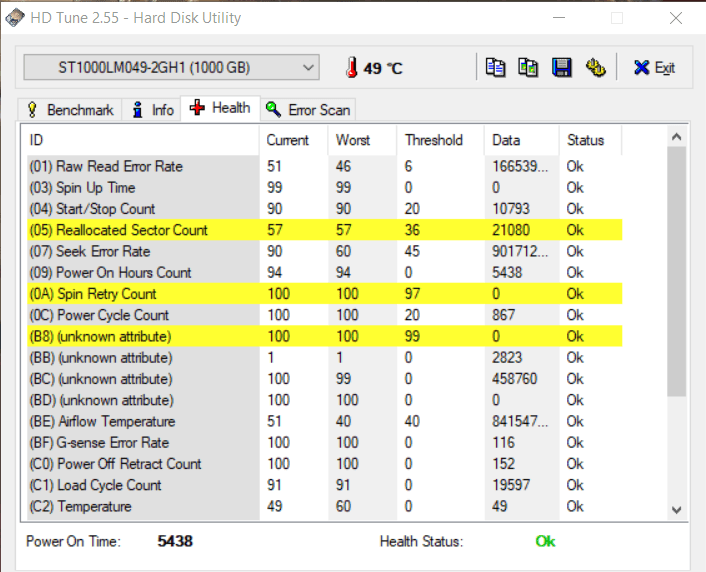Click the green Health Status Ok text
706x572 pixels.
545,541
